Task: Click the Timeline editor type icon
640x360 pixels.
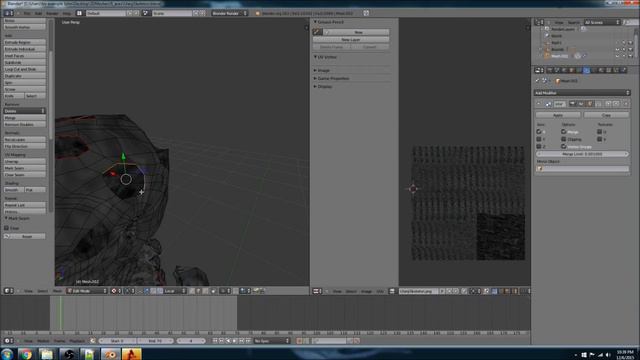Action: (8, 341)
